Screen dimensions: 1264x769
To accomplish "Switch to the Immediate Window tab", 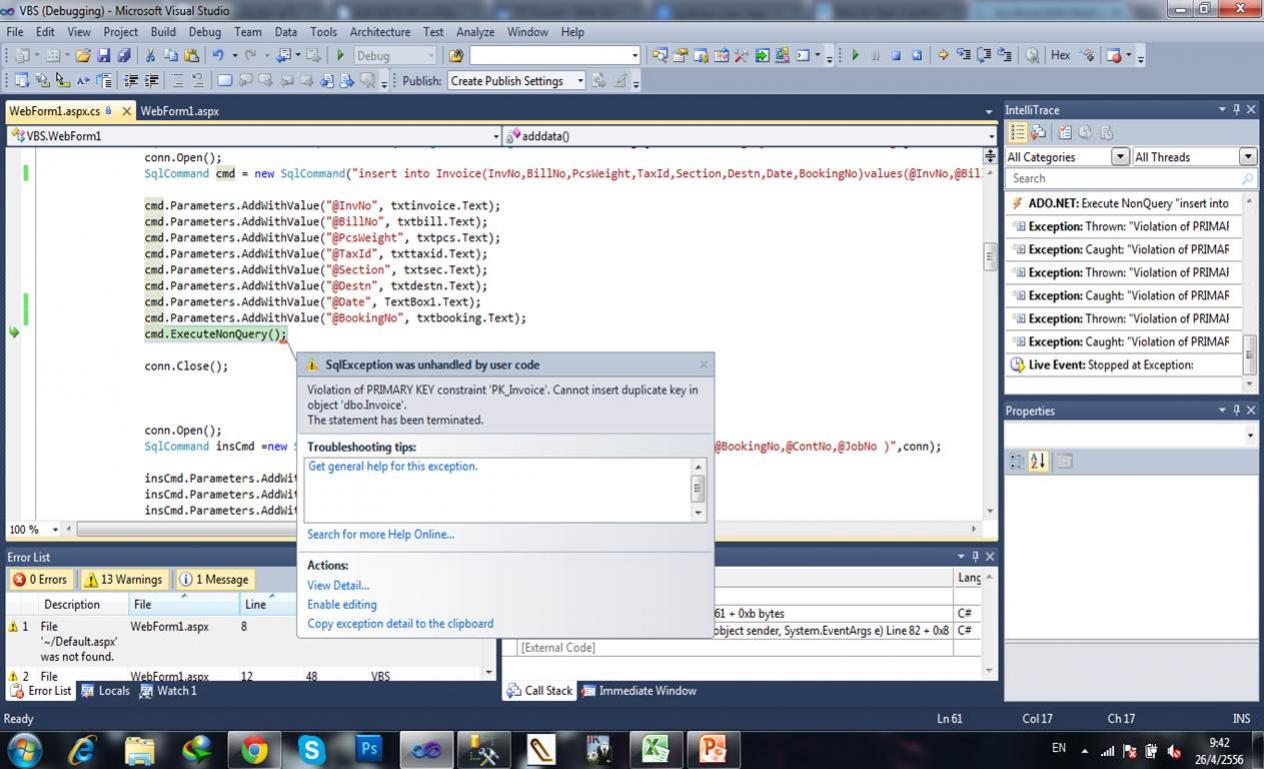I will [x=638, y=691].
